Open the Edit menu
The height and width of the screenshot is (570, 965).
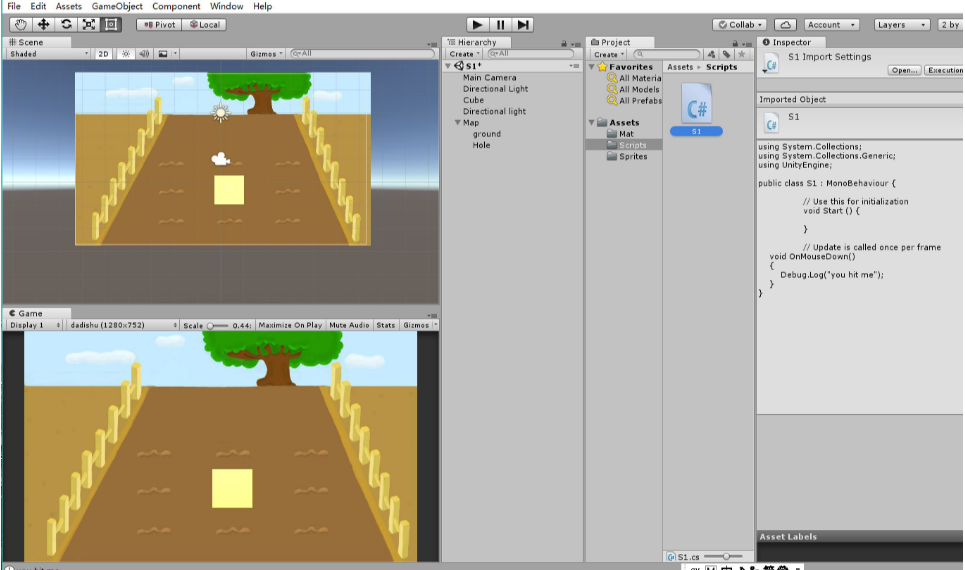pyautogui.click(x=38, y=6)
